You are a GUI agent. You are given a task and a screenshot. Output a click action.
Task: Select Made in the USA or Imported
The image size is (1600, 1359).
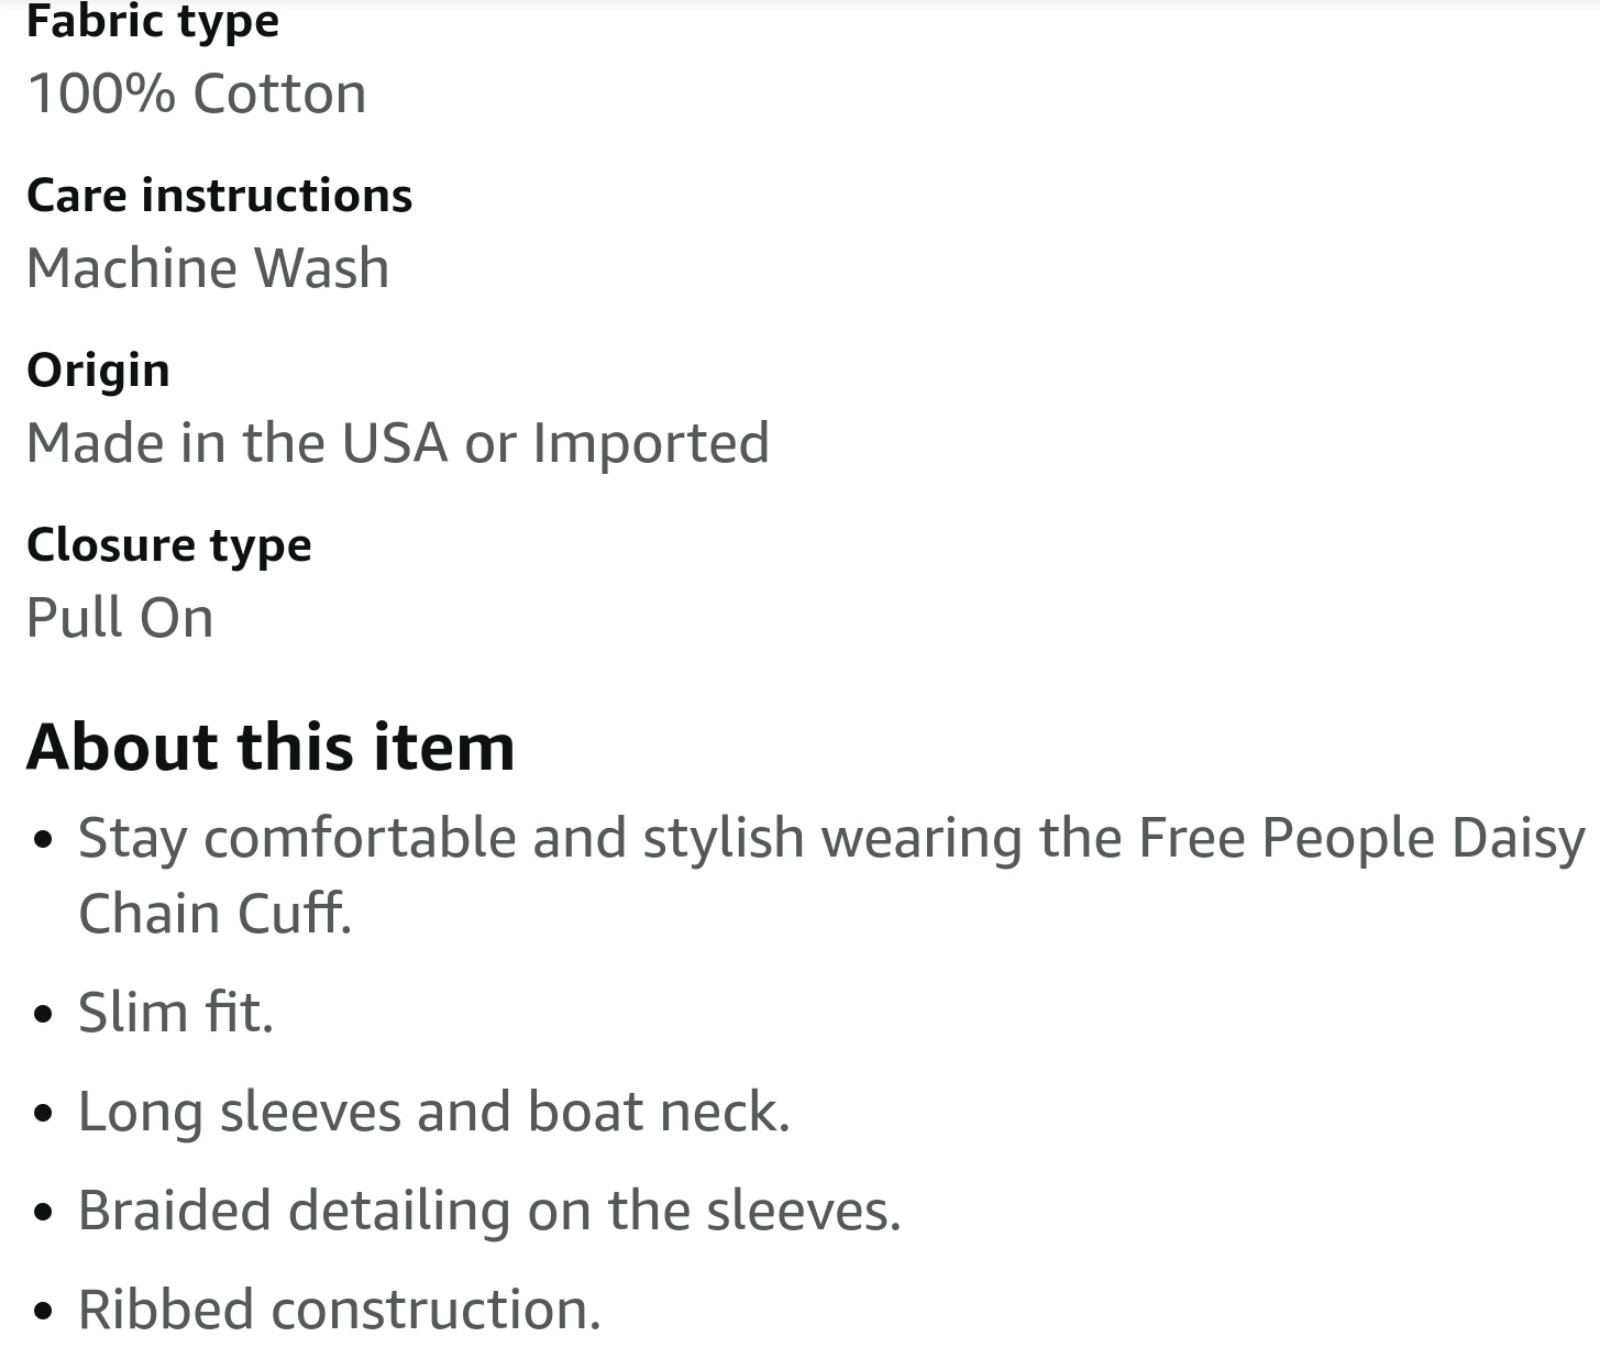pyautogui.click(x=398, y=443)
